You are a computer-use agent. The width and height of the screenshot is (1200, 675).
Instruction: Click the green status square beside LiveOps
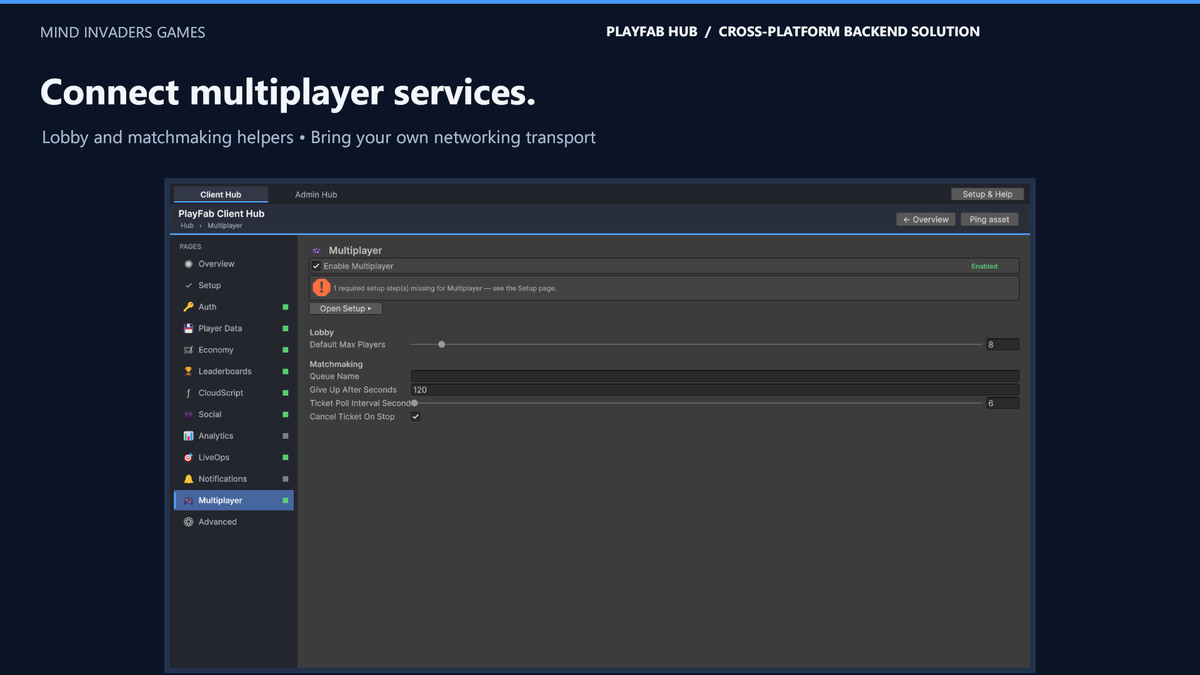(x=285, y=457)
